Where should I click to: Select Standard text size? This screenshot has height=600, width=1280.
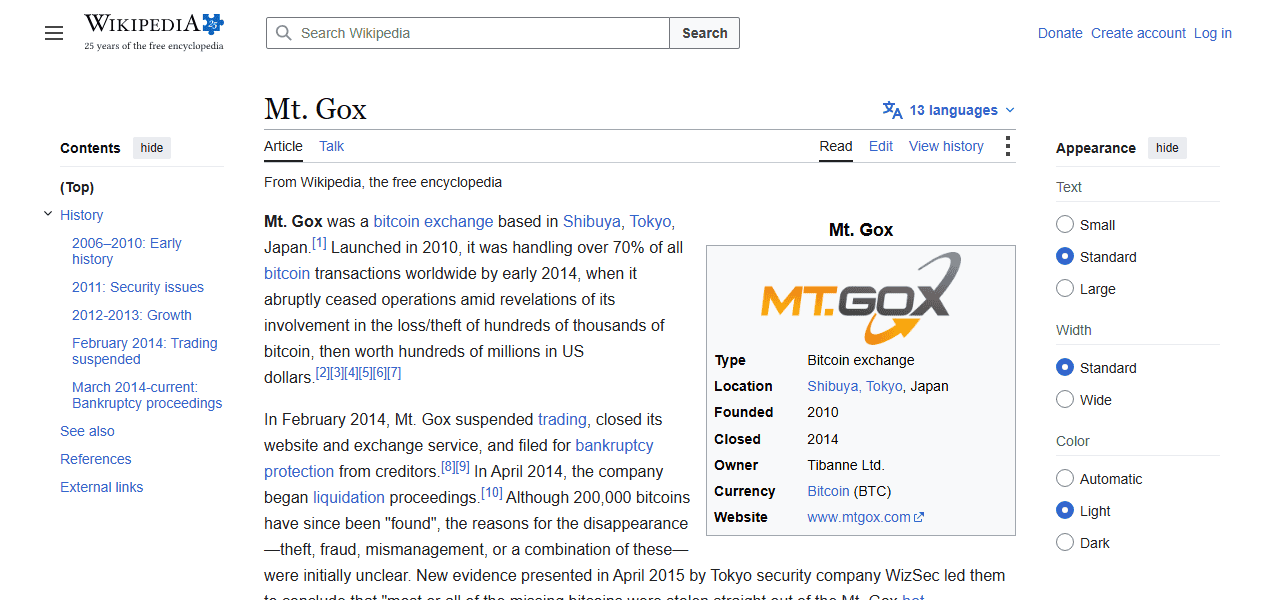click(x=1065, y=257)
